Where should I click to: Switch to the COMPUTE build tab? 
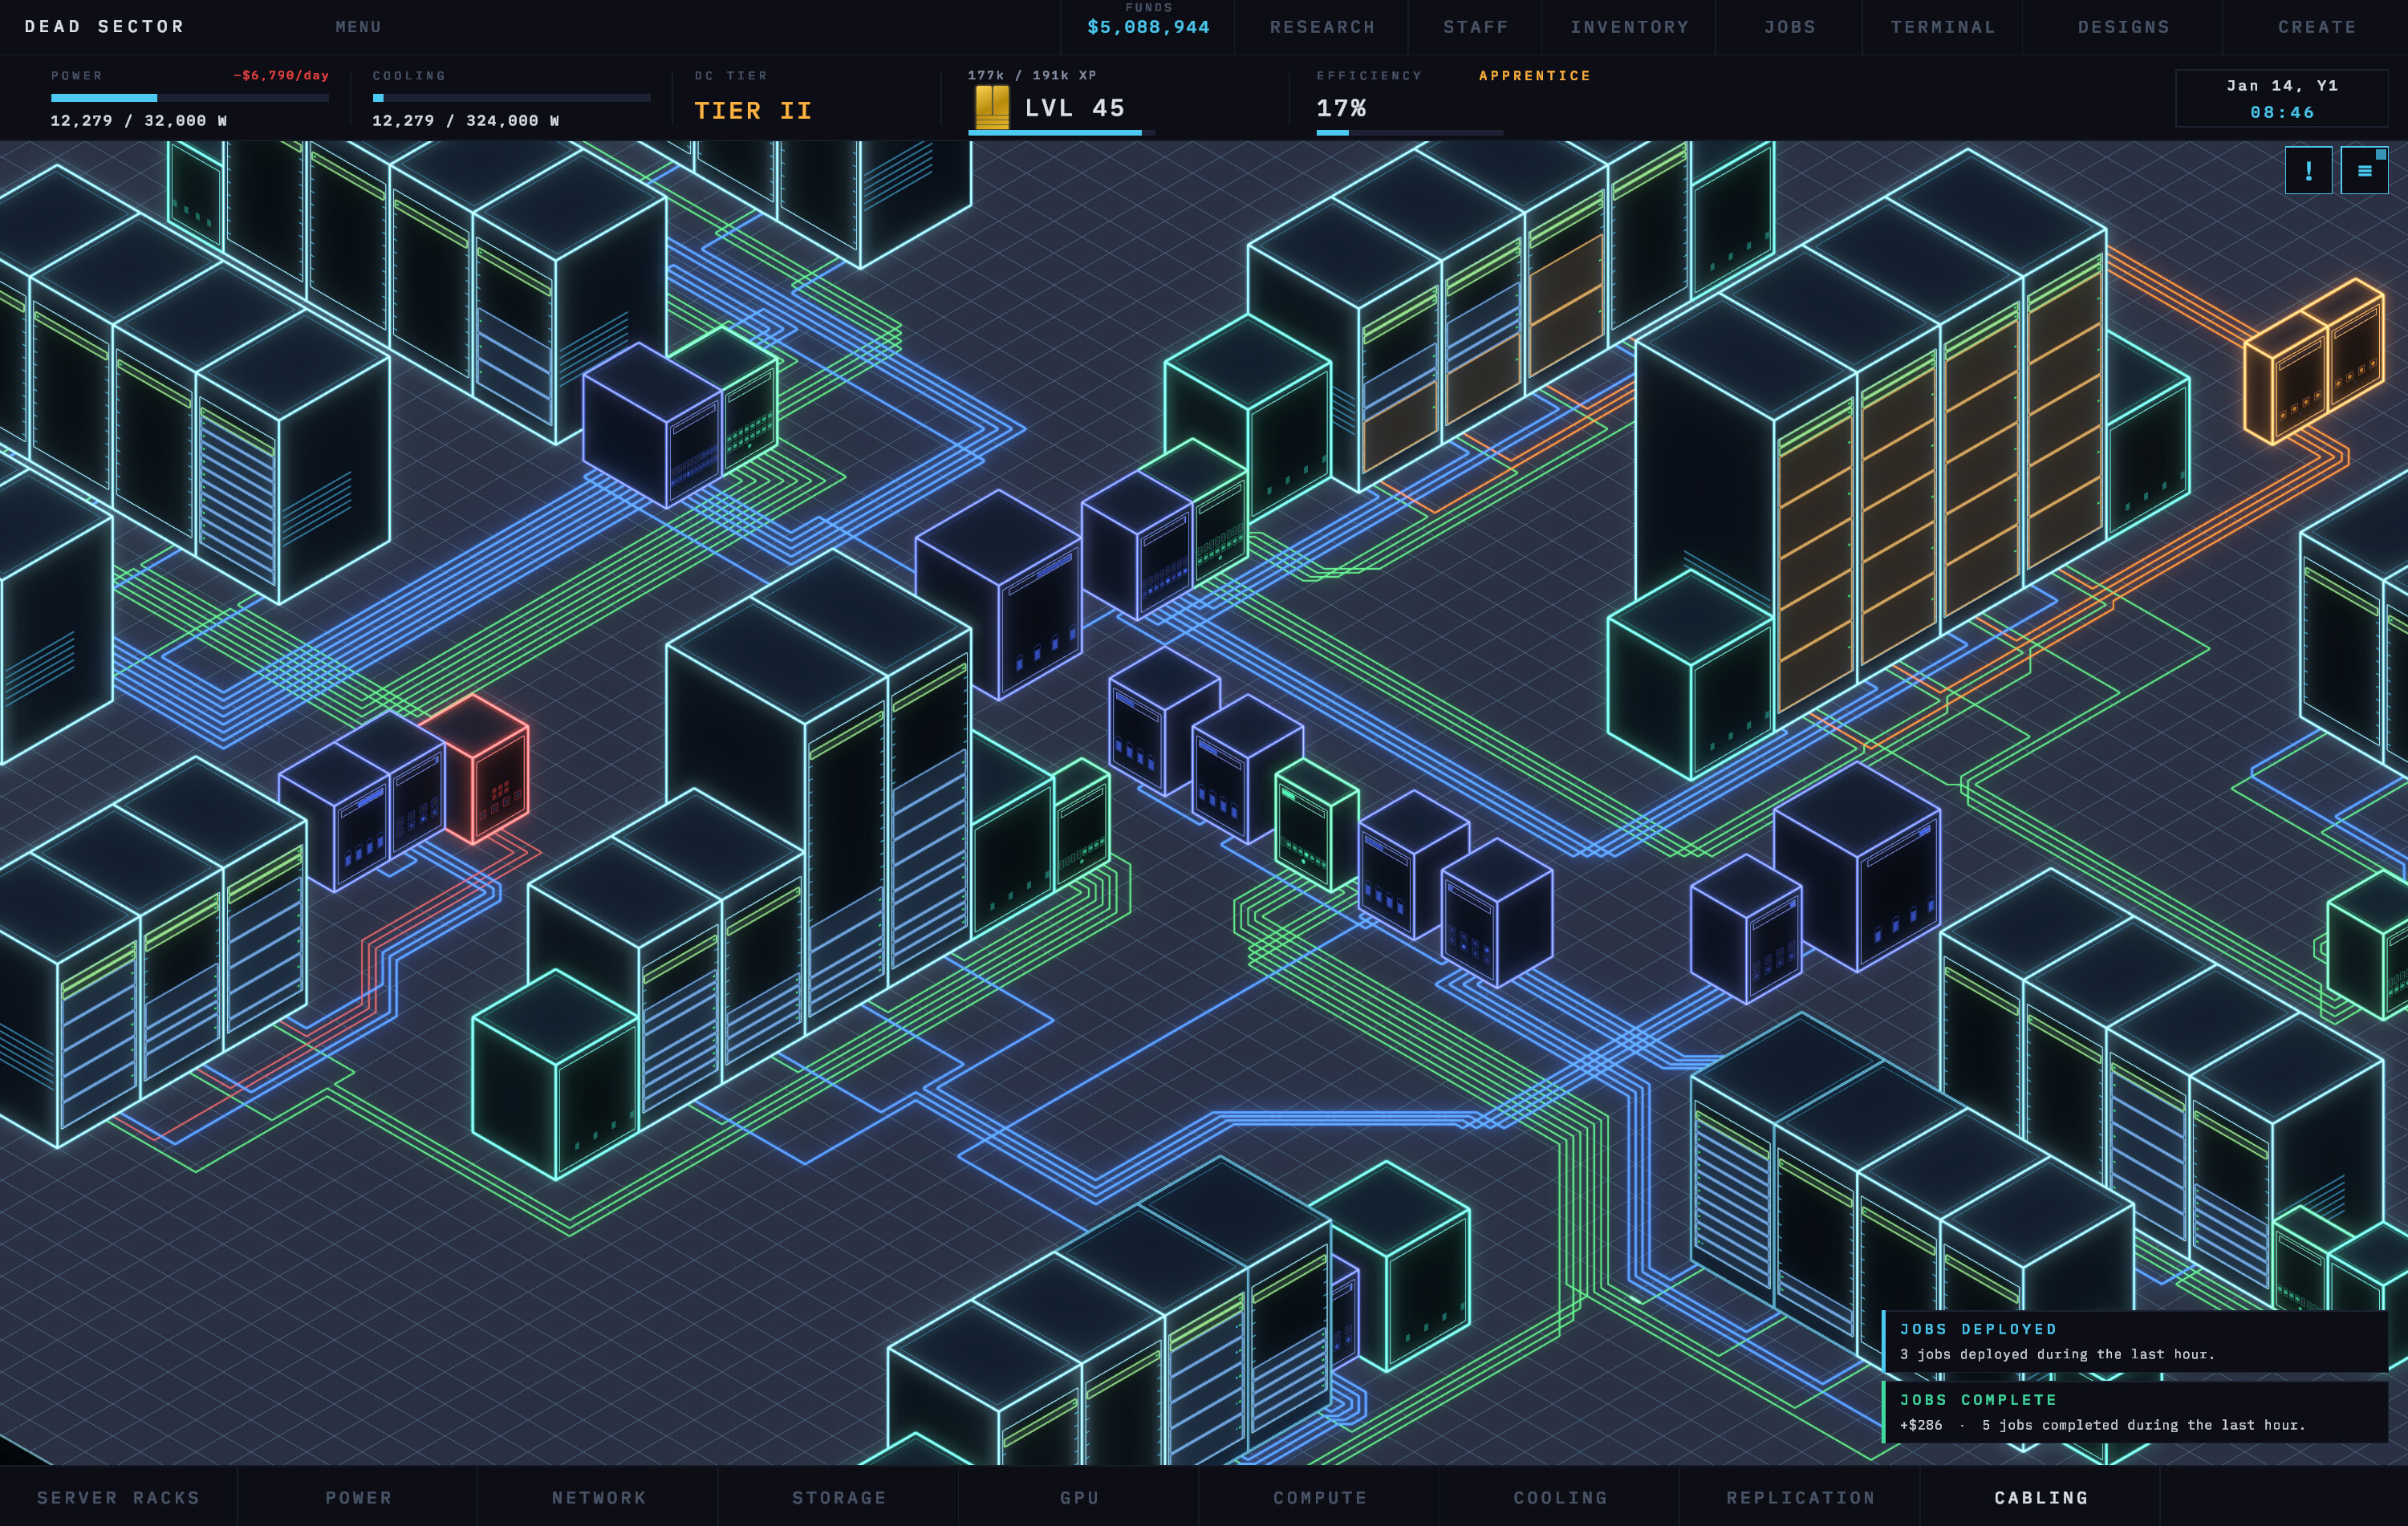point(1320,1497)
